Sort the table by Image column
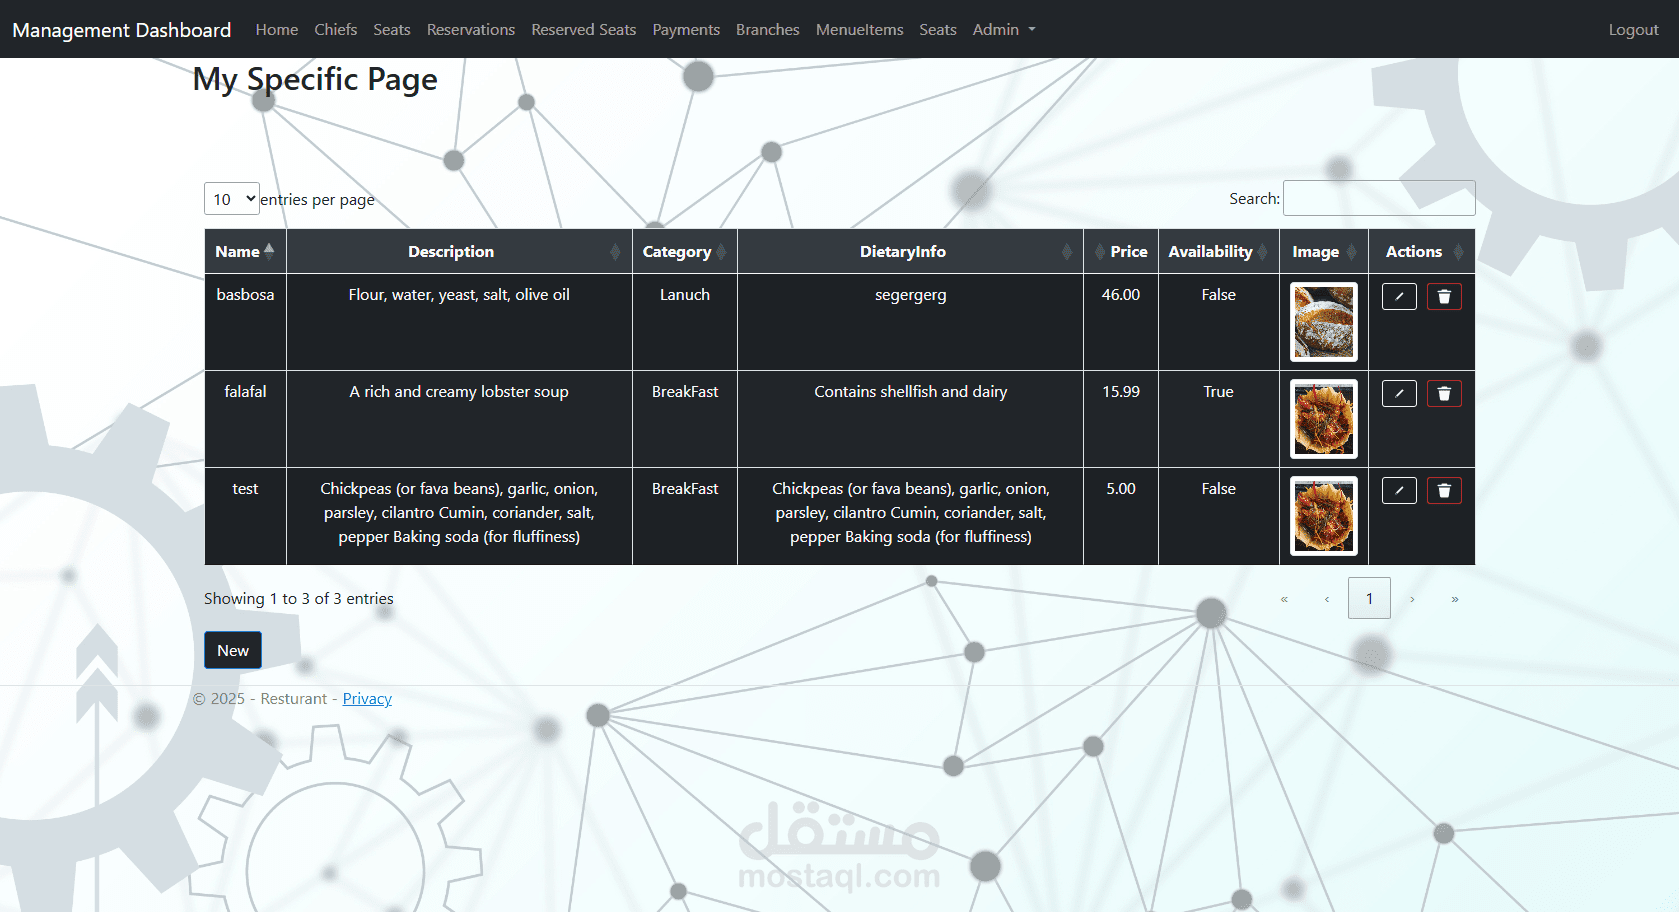Screen dimensions: 1679x912 click(1324, 252)
